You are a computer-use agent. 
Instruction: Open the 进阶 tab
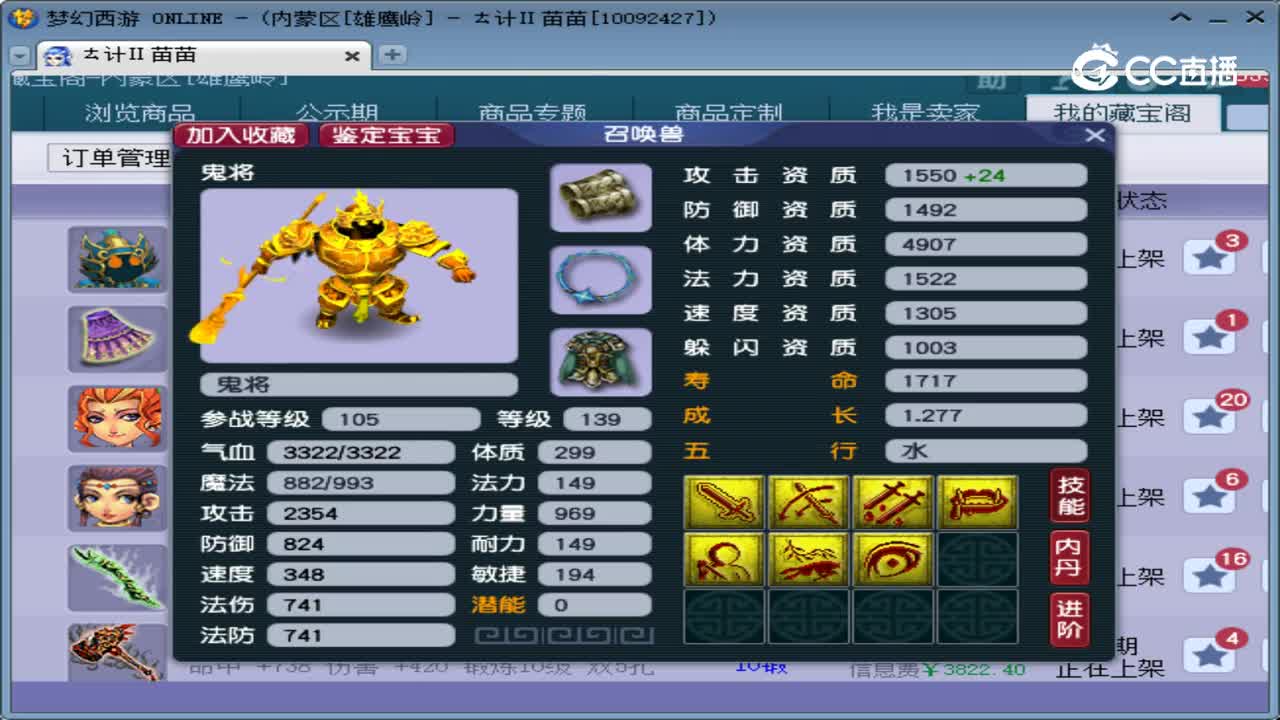(x=1070, y=619)
